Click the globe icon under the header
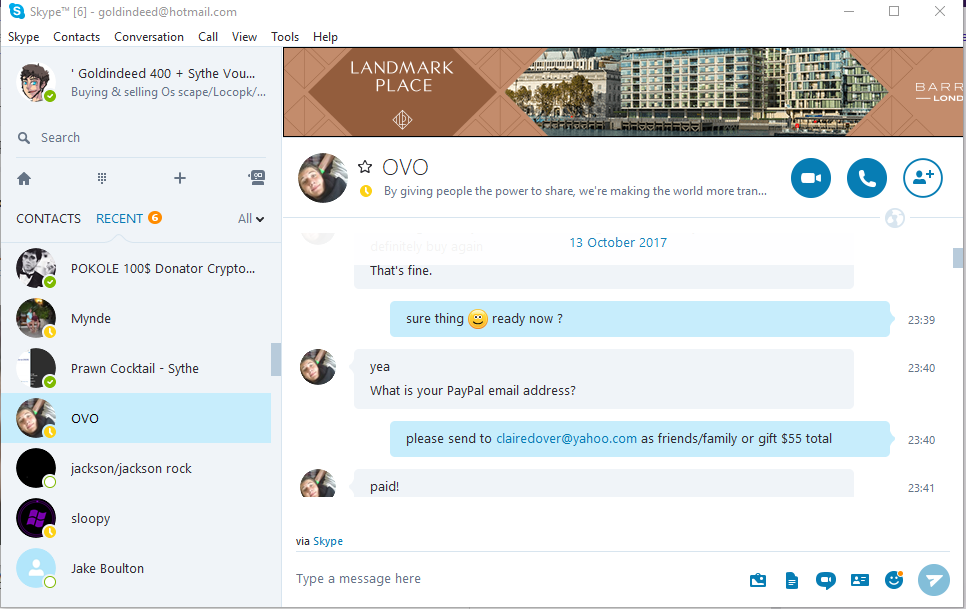This screenshot has width=966, height=609. (x=895, y=218)
